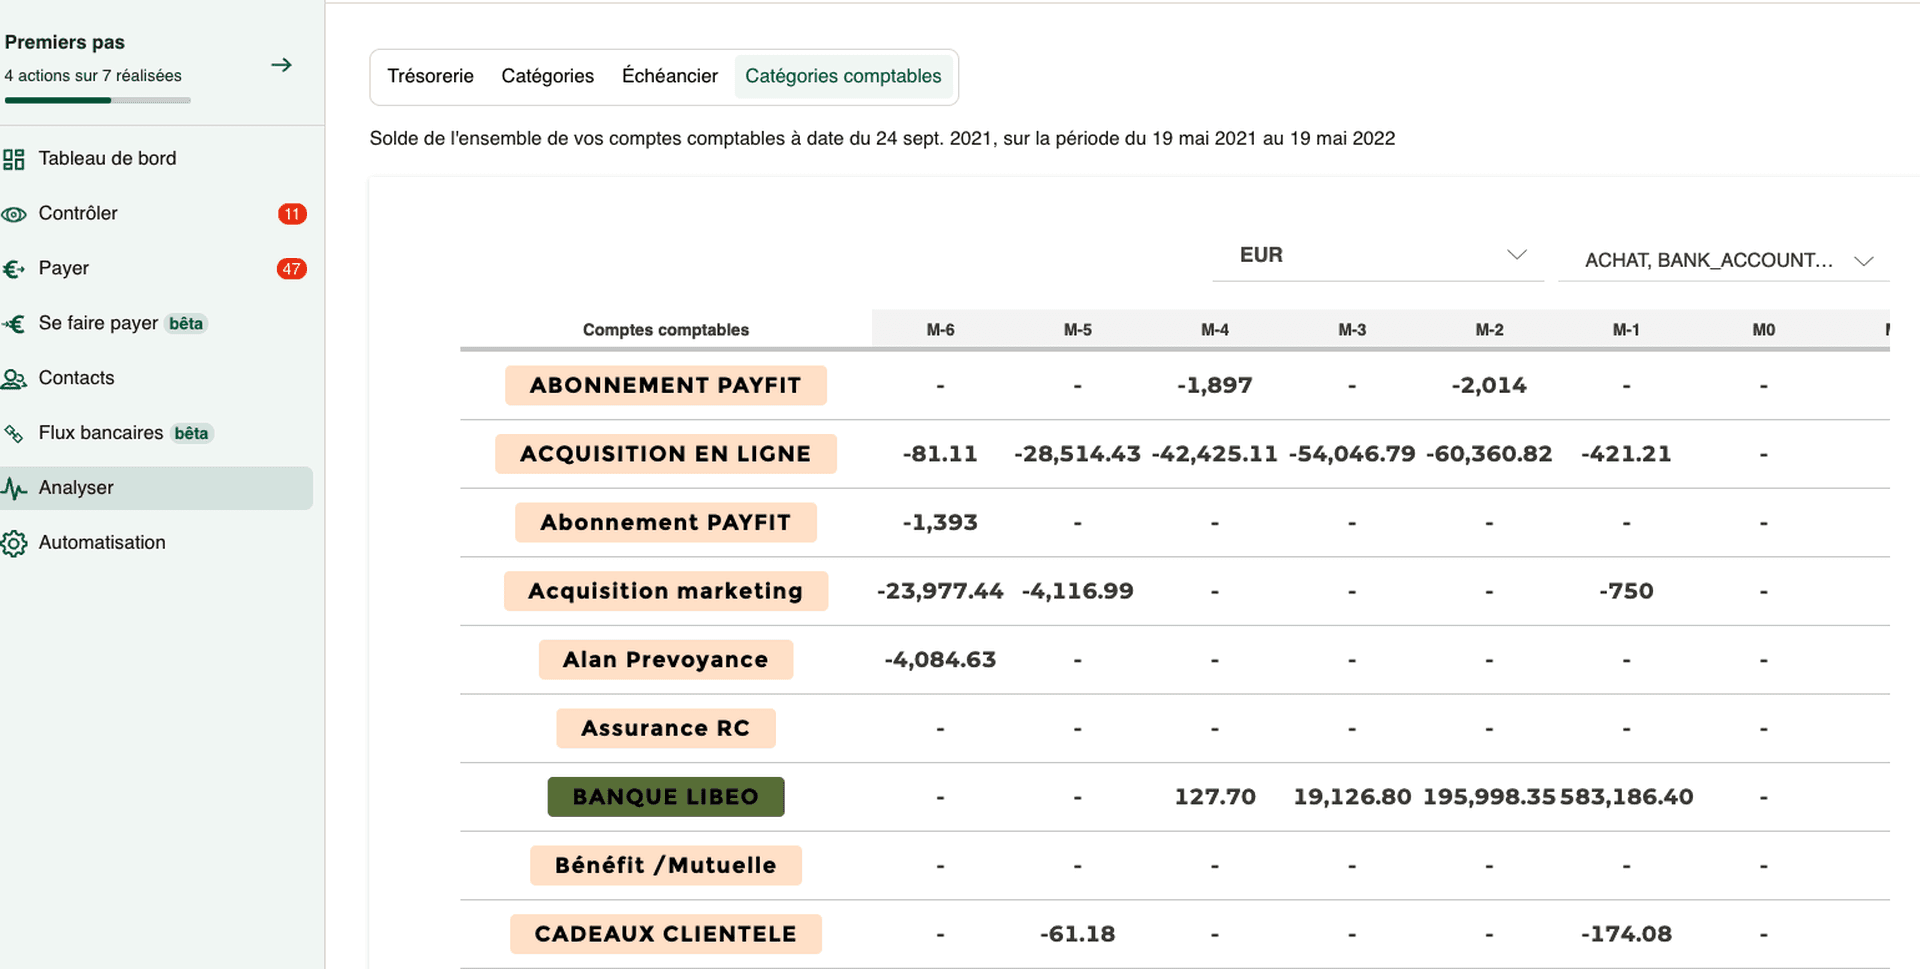Screen dimensions: 1920x969
Task: Click the pulse icon beside Analyser
Action: pos(14,488)
